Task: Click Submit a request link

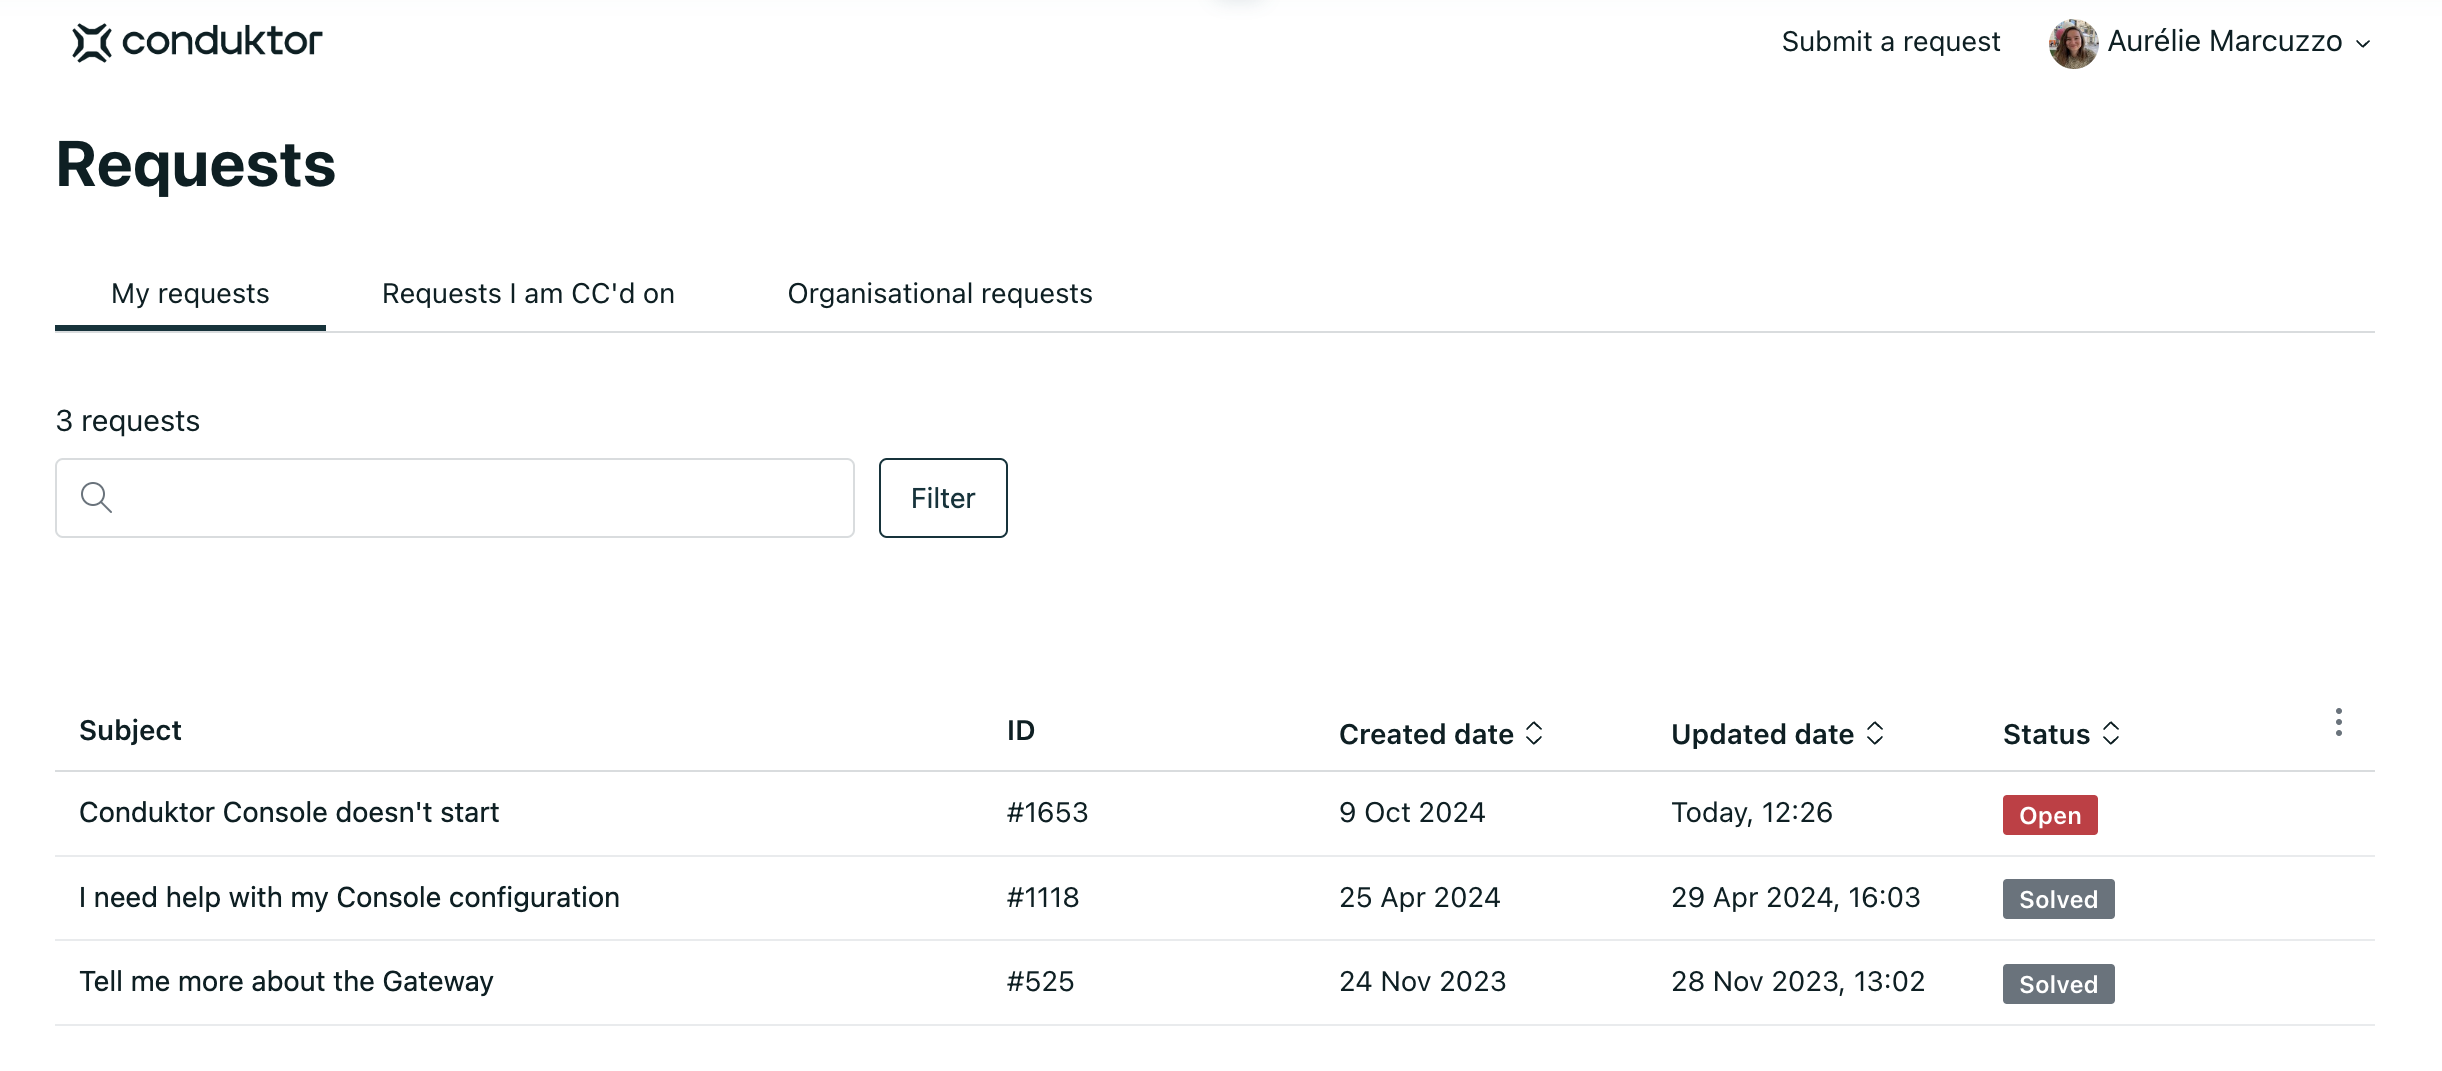Action: pos(1891,42)
